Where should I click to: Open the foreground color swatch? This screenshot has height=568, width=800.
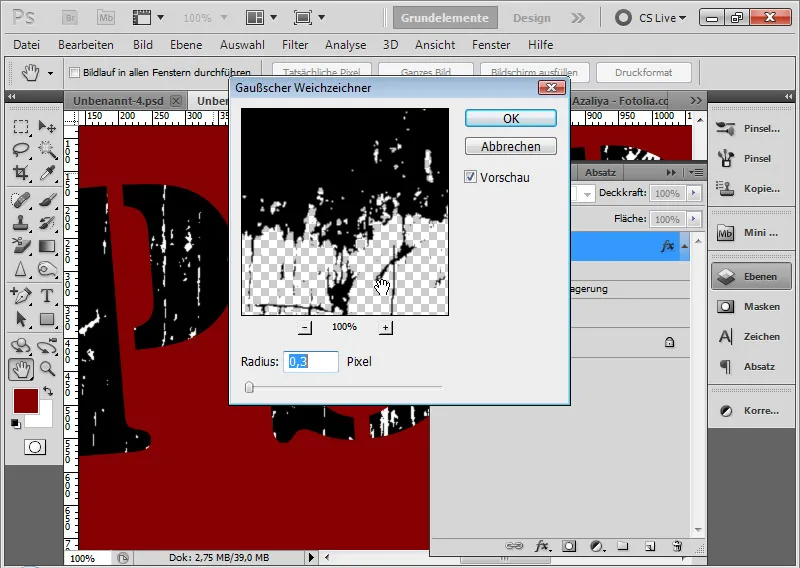(x=26, y=401)
